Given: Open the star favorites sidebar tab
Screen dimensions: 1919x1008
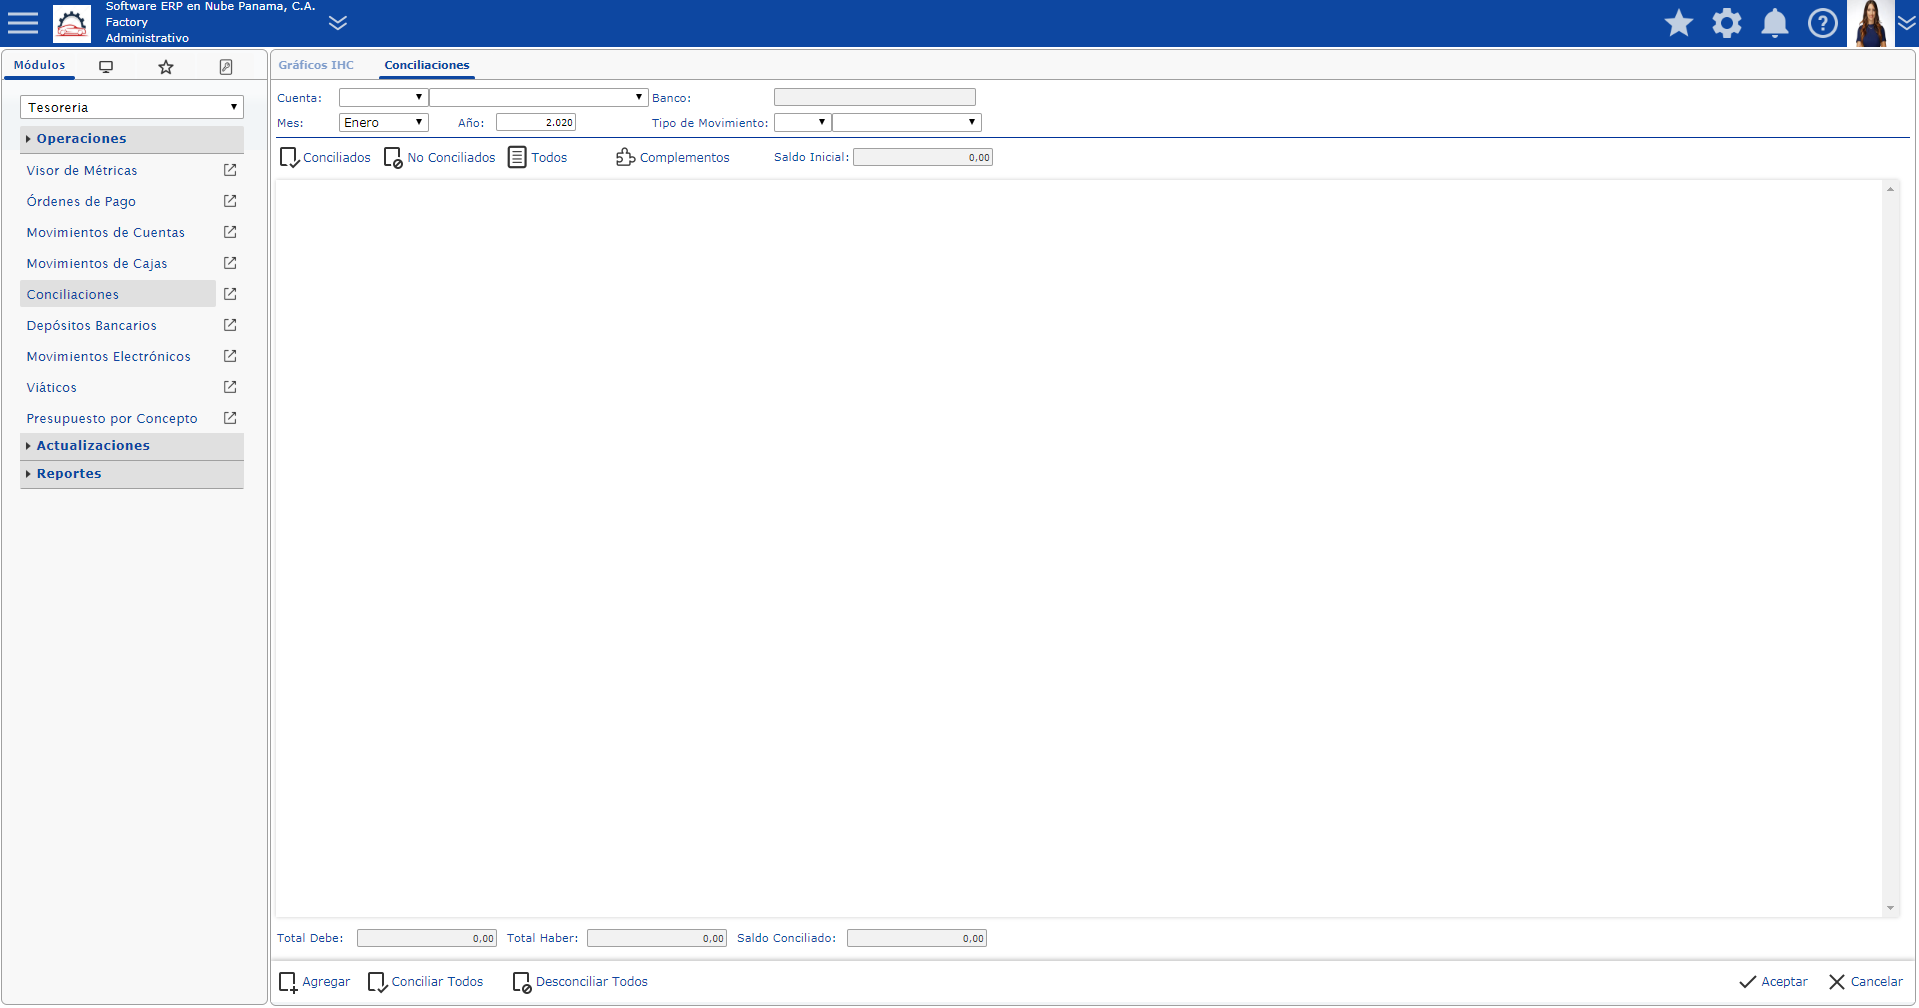Looking at the screenshot, I should point(166,67).
